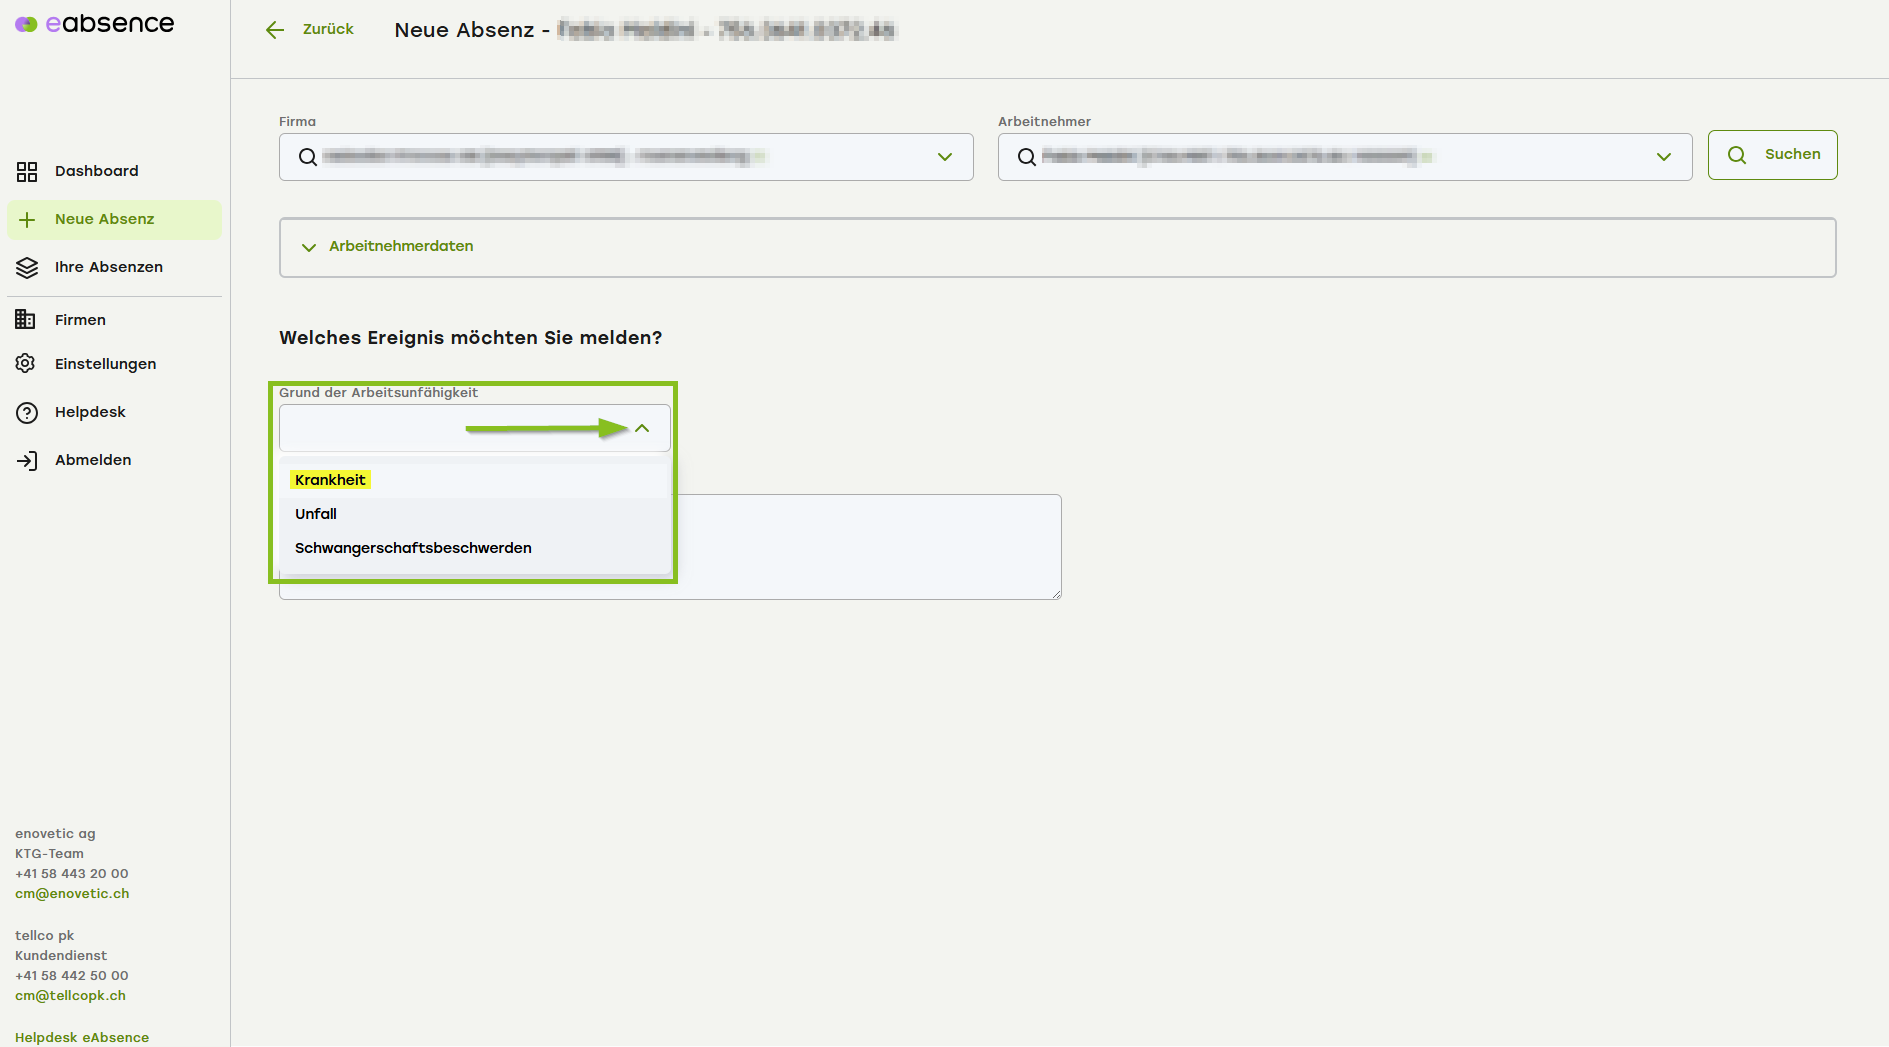Click the building icon for Firmen

click(x=26, y=320)
